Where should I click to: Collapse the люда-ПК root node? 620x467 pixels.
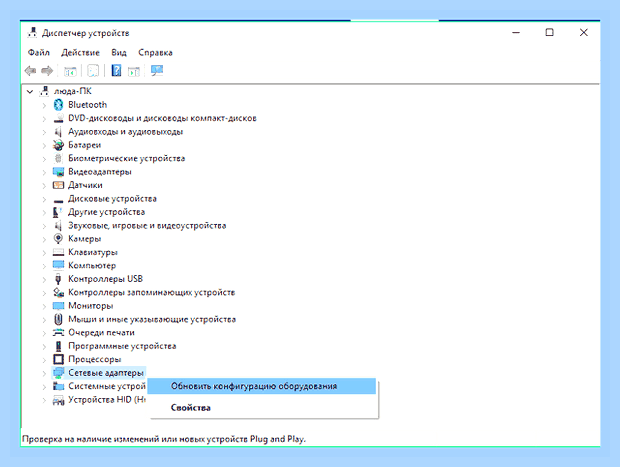[x=30, y=92]
